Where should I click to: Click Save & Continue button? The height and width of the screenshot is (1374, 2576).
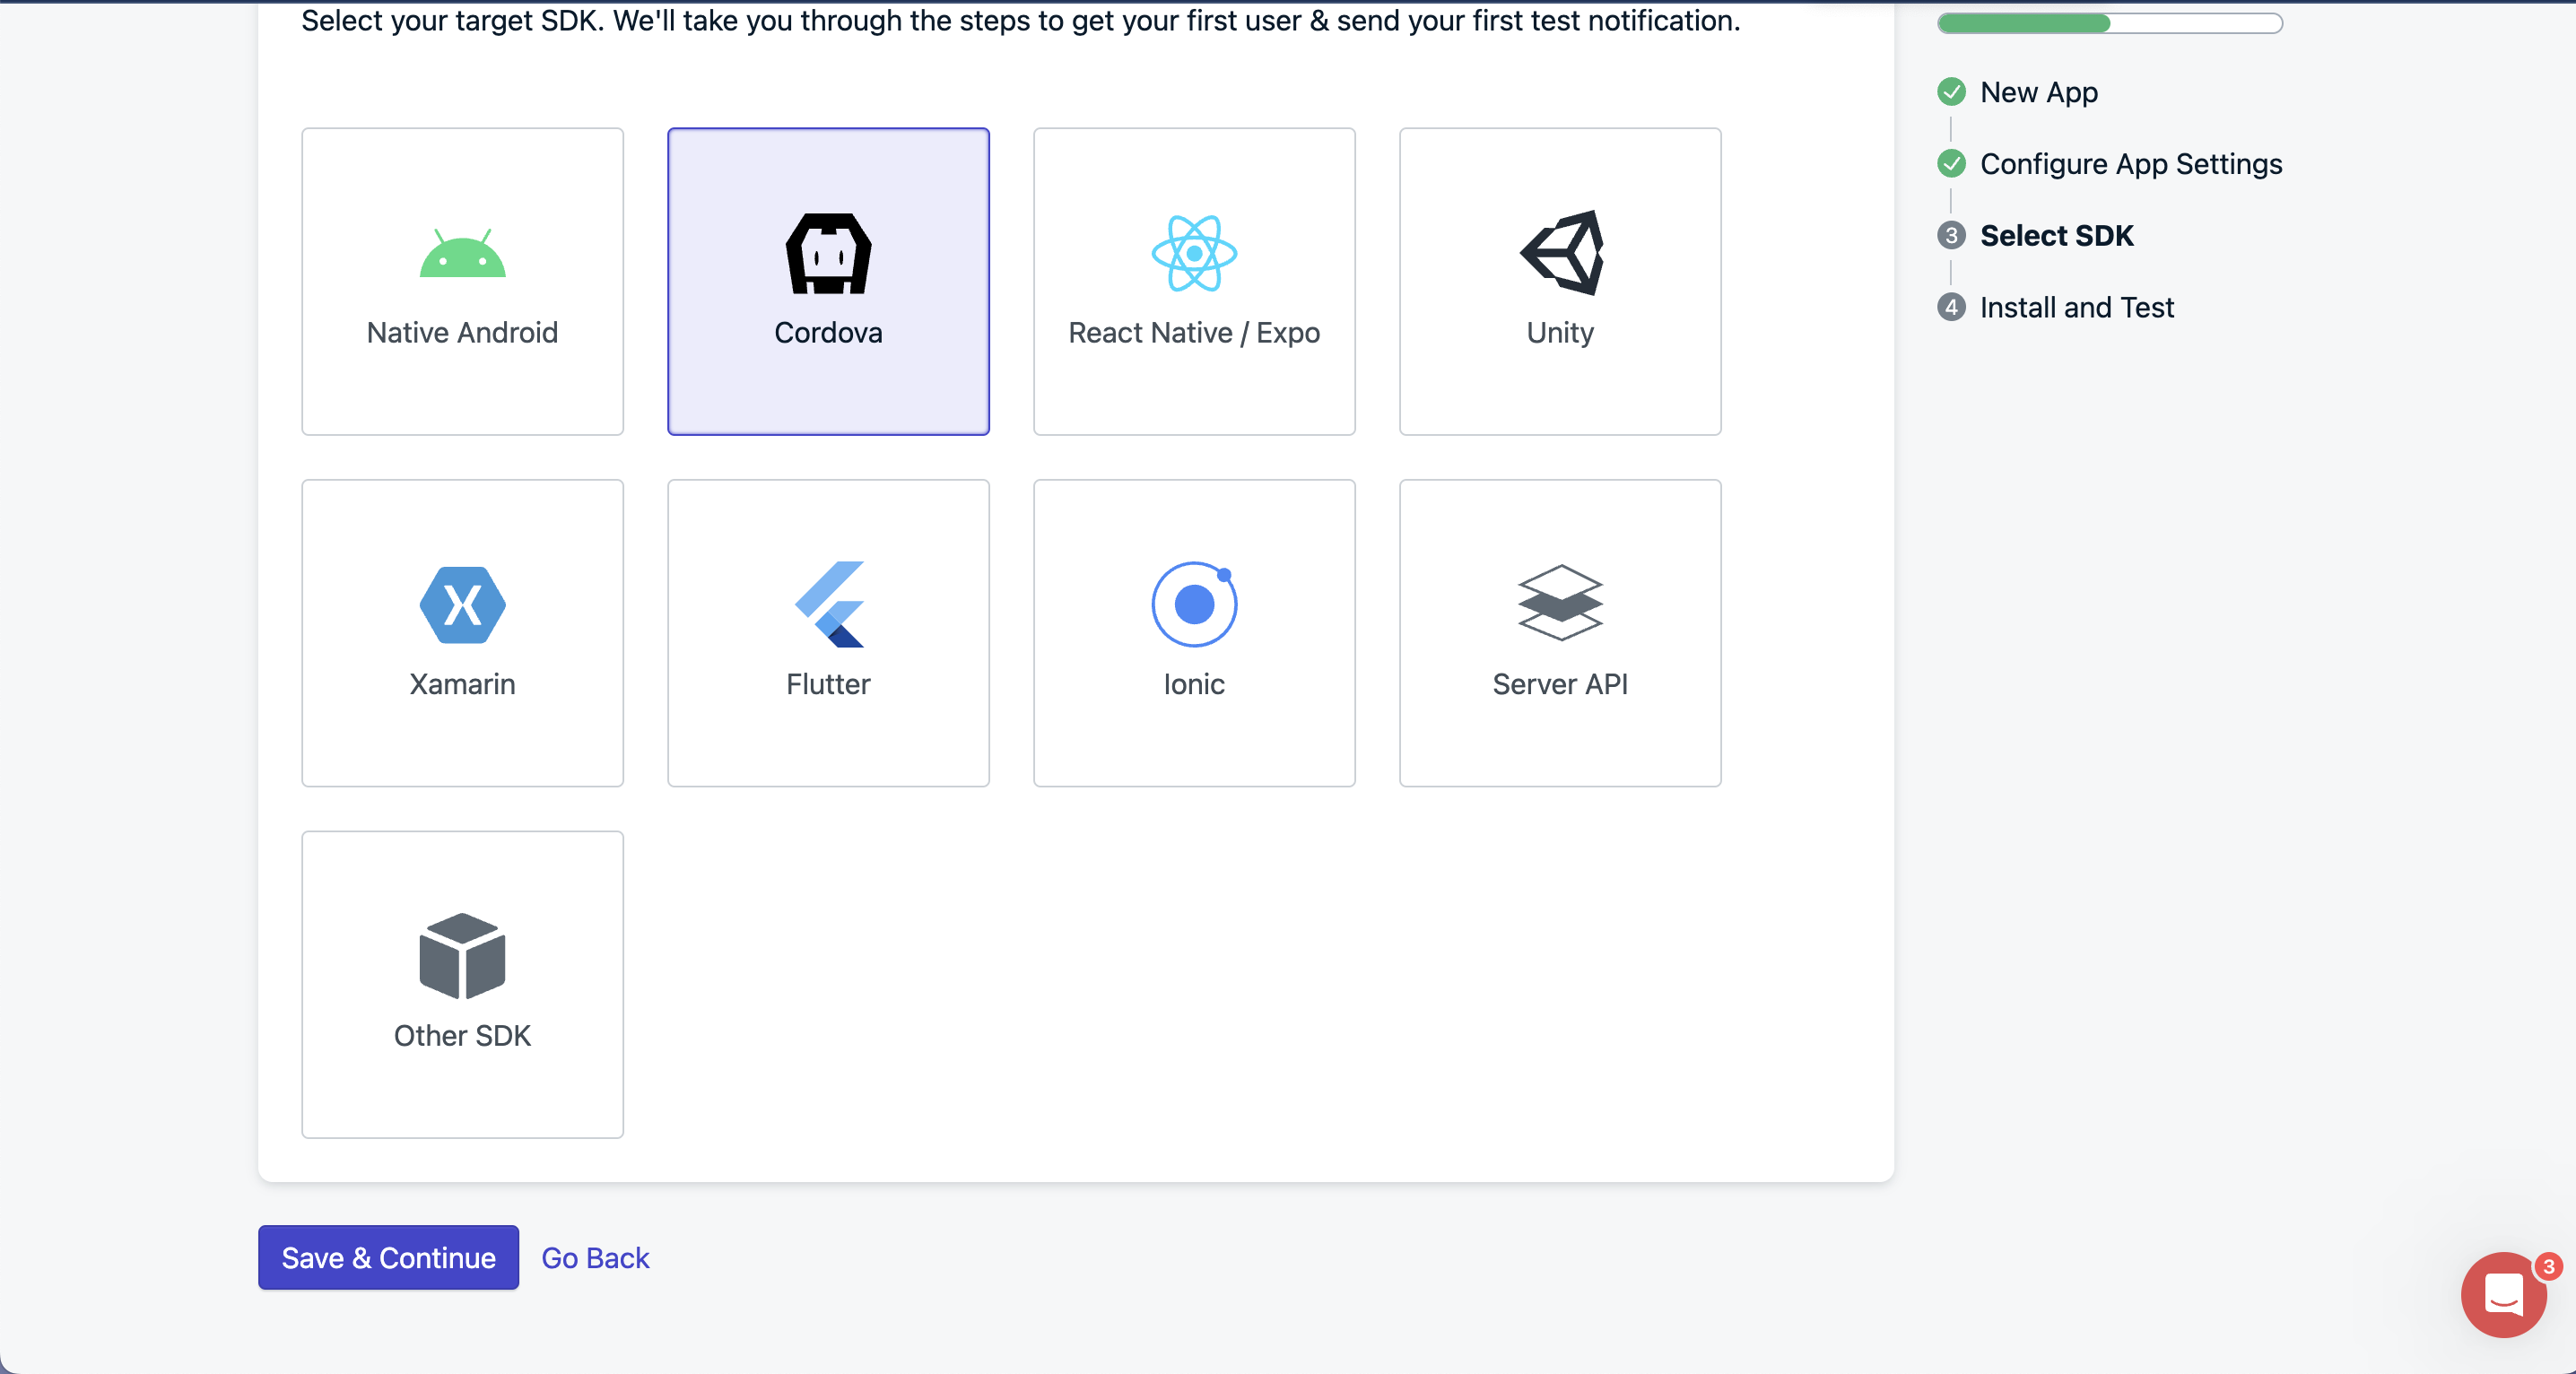click(x=388, y=1258)
